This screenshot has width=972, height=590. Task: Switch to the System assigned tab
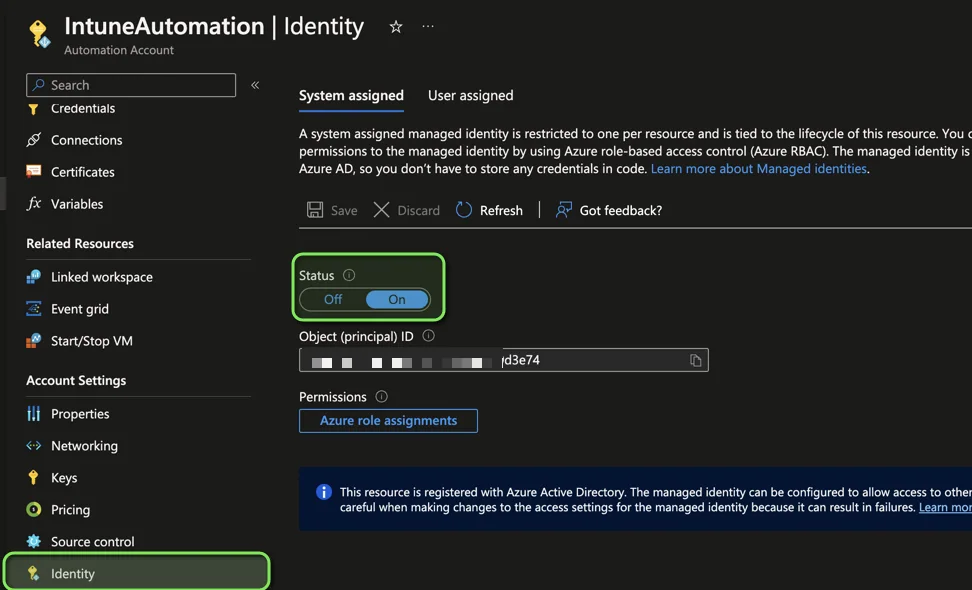[x=351, y=95]
